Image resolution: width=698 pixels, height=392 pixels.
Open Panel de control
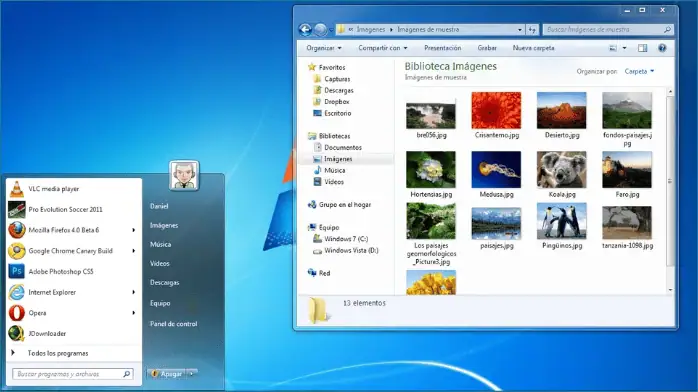[174, 324]
